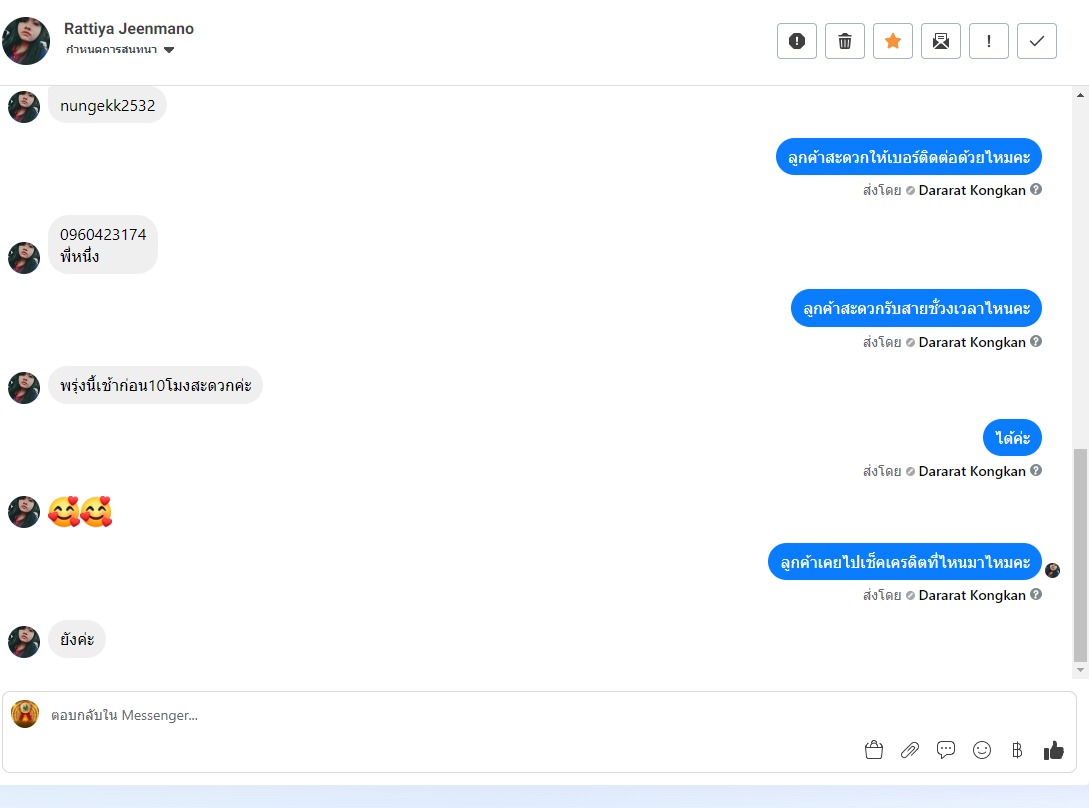Delete conversation using the trash can icon

pos(845,41)
